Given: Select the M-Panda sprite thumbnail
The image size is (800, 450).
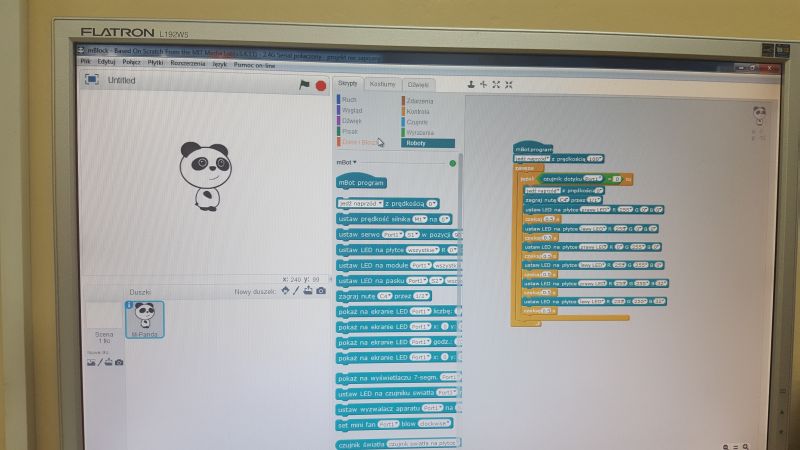Looking at the screenshot, I should click(145, 319).
